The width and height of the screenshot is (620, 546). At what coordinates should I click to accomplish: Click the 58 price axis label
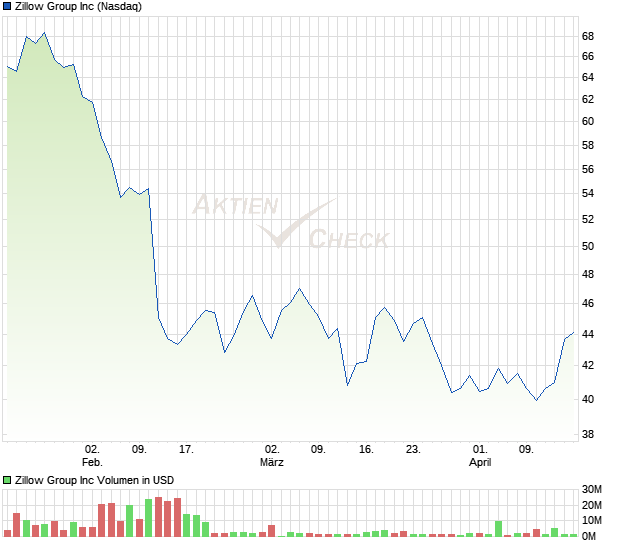[588, 145]
